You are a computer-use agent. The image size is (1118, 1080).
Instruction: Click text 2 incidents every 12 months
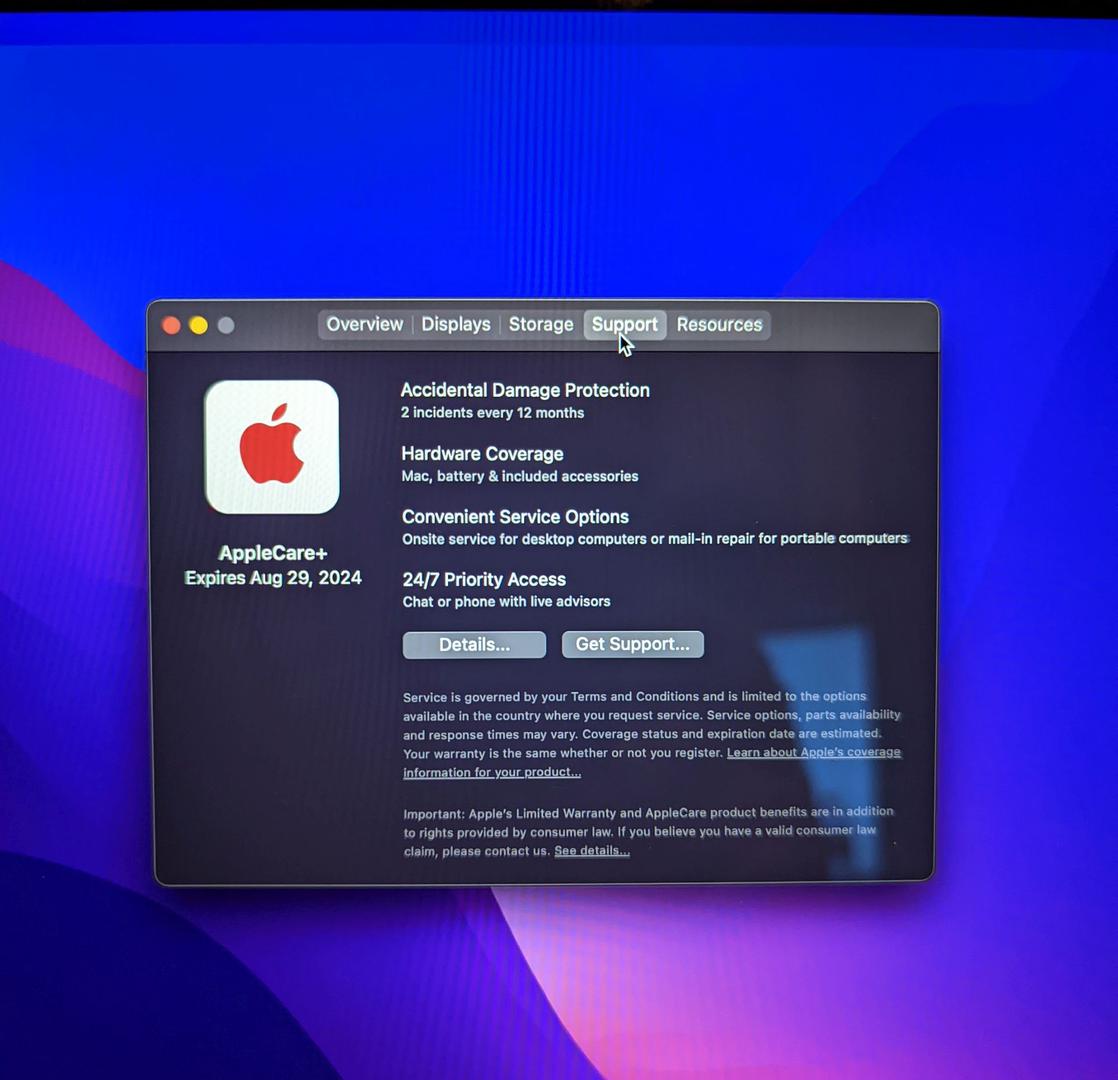[x=492, y=413]
